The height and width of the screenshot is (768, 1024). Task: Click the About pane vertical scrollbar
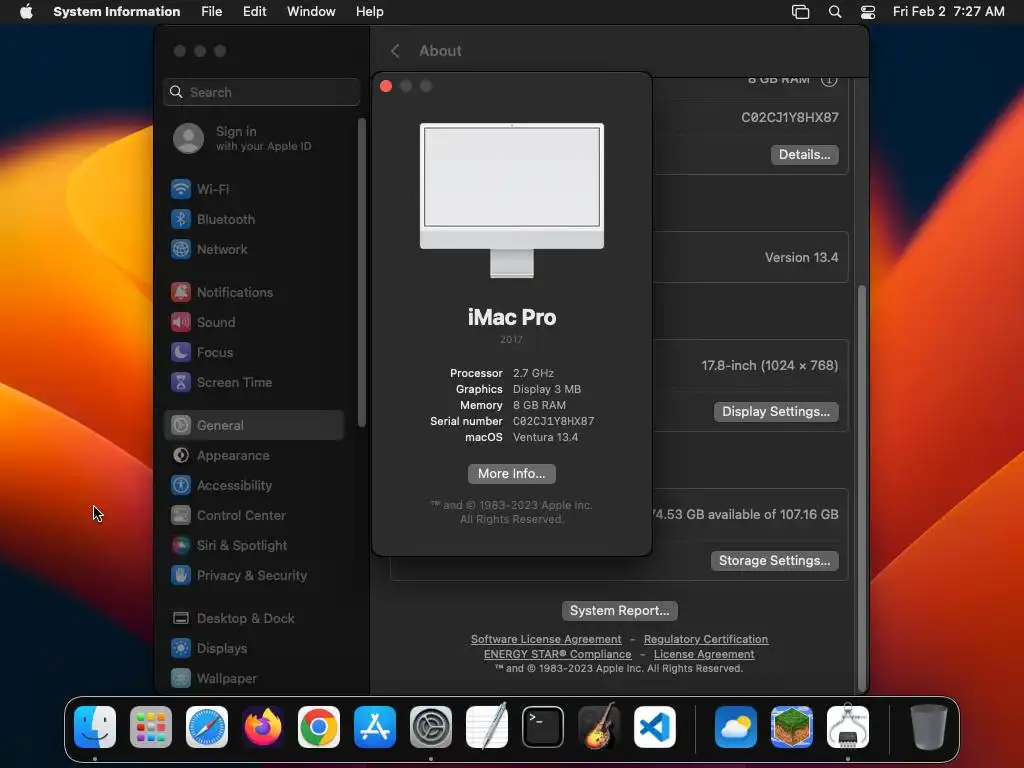coord(861,487)
